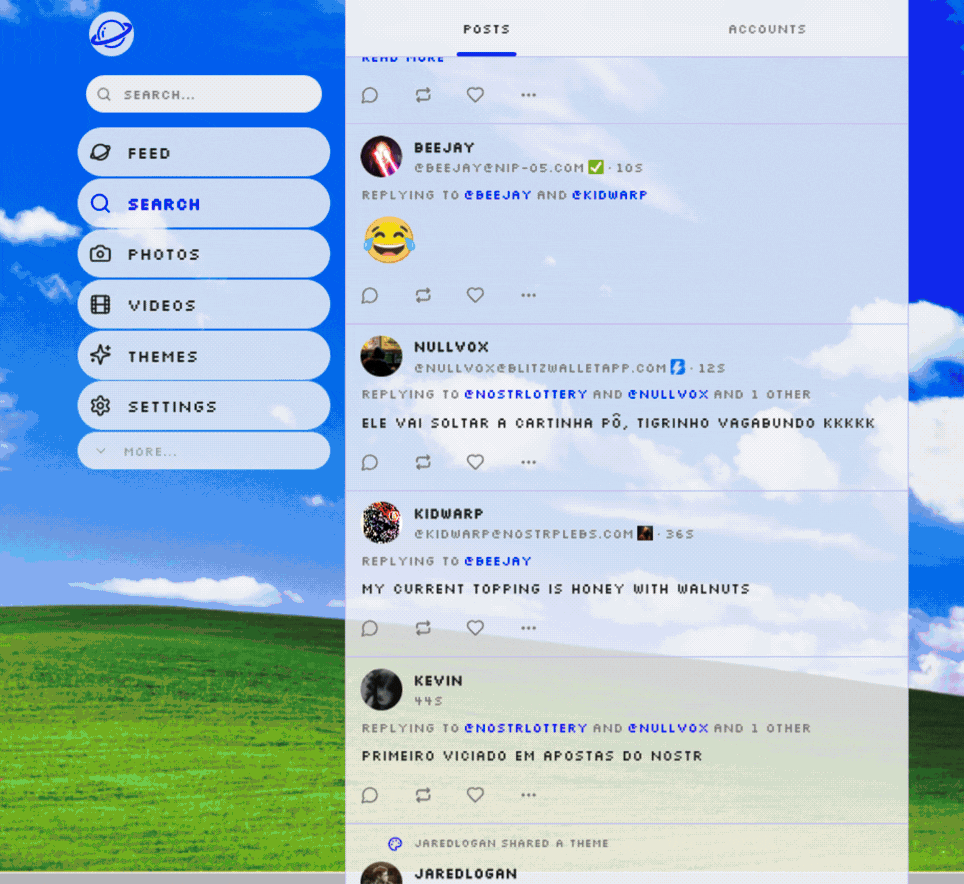Like Kevin's post with heart icon
Image resolution: width=964 pixels, height=884 pixels.
tap(475, 795)
